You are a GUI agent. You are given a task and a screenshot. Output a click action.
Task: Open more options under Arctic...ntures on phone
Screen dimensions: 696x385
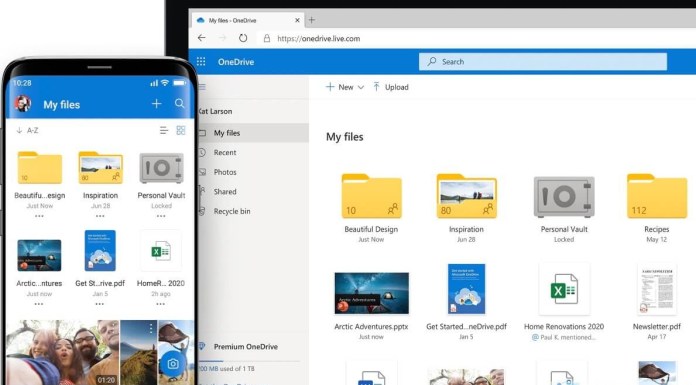(x=39, y=304)
